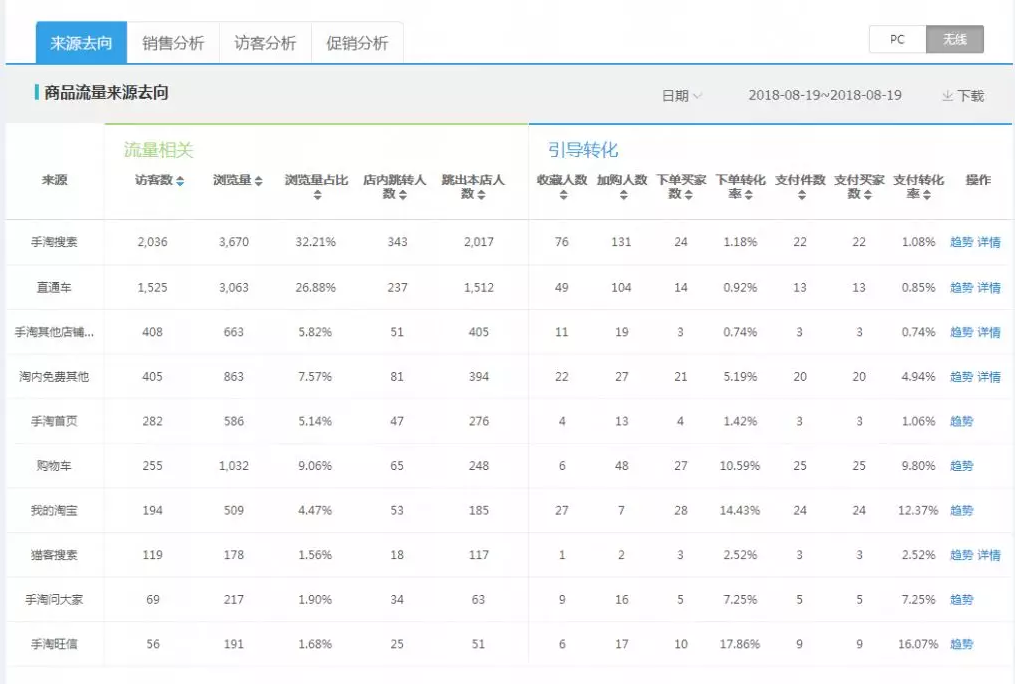The image size is (1015, 684).
Task: Open 详情 for 猫客搜索 row
Action: 988,555
